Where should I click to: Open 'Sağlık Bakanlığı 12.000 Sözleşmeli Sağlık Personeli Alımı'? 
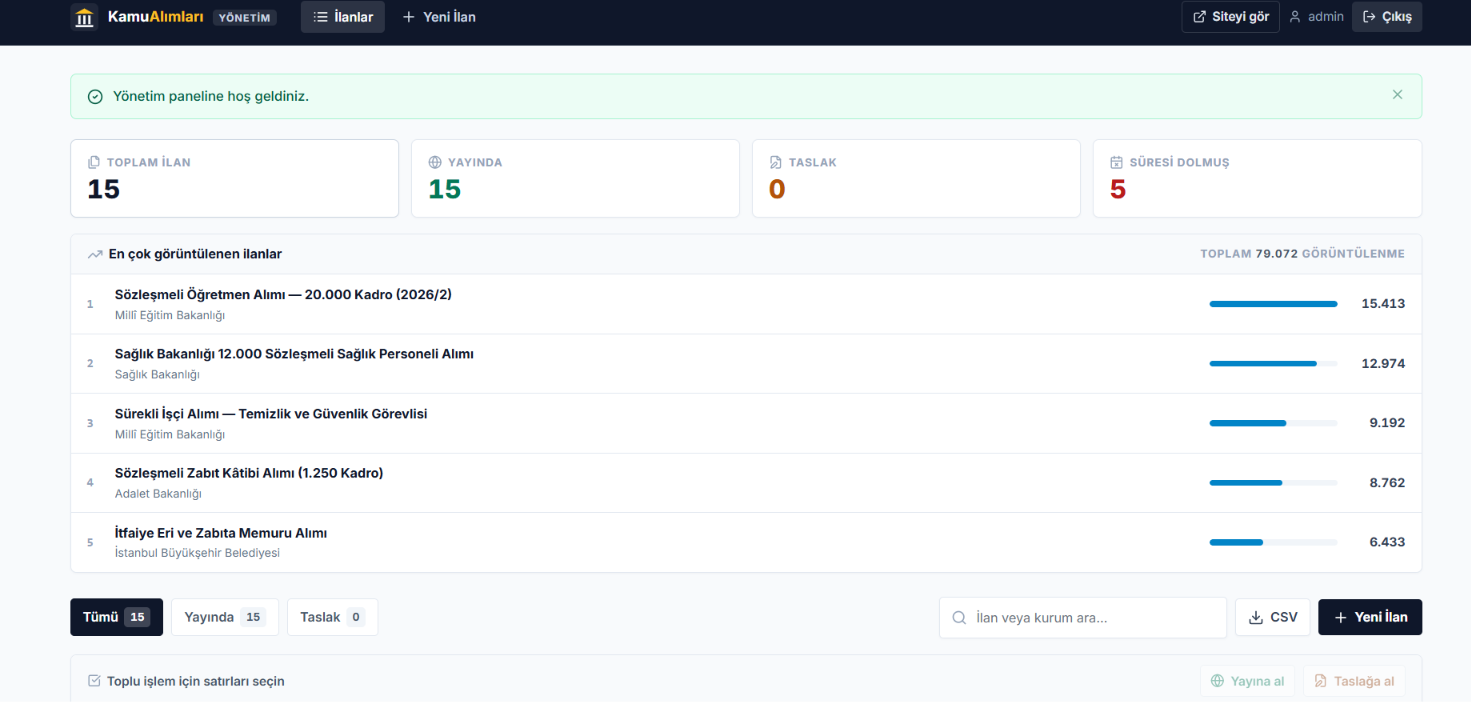pos(294,354)
